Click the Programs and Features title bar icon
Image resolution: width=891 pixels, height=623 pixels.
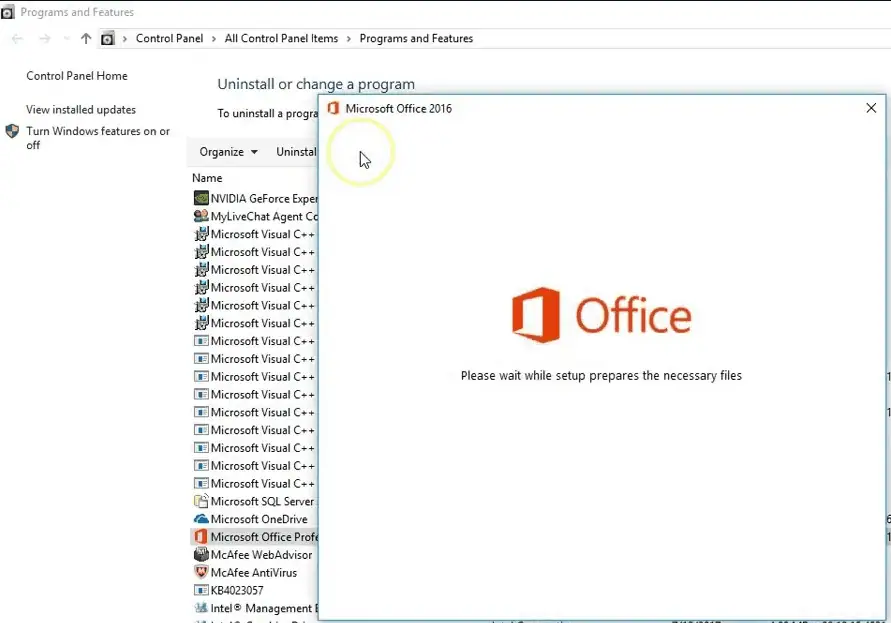click(x=7, y=12)
